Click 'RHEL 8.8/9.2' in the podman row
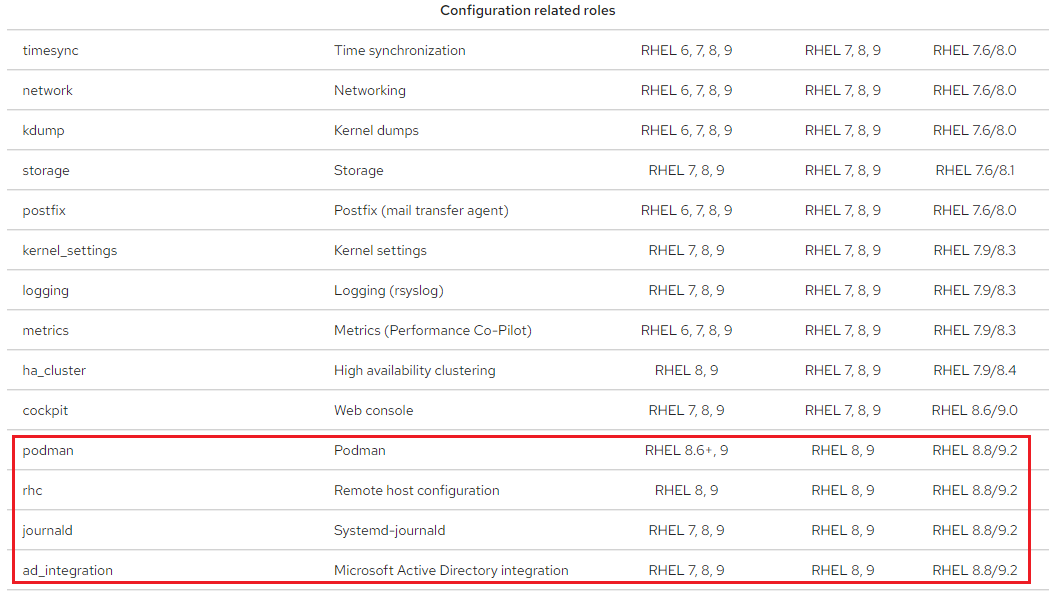 (975, 450)
